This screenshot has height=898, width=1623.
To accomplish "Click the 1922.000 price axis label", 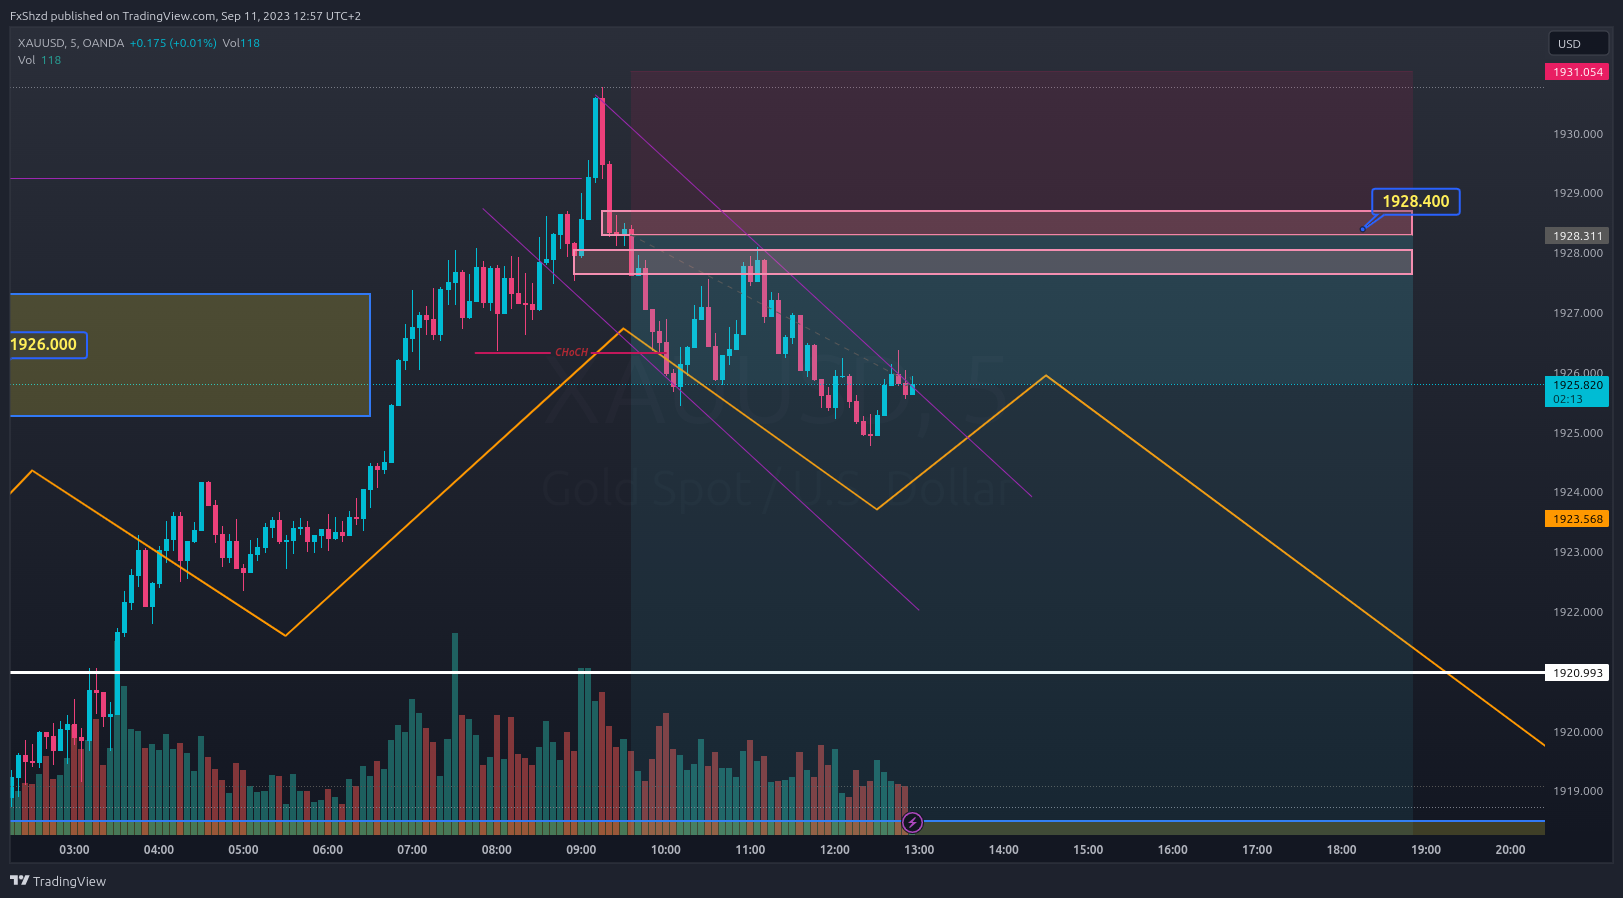I will click(x=1577, y=612).
